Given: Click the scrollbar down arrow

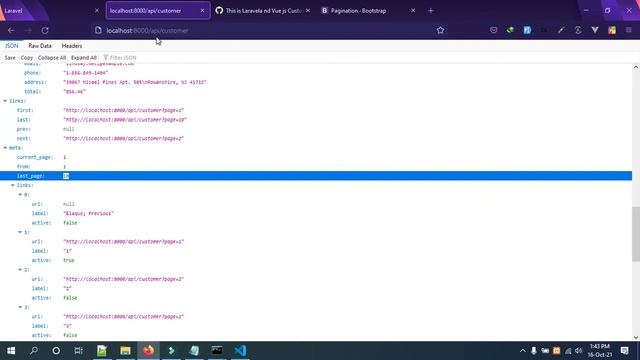Looking at the screenshot, I should click(636, 337).
